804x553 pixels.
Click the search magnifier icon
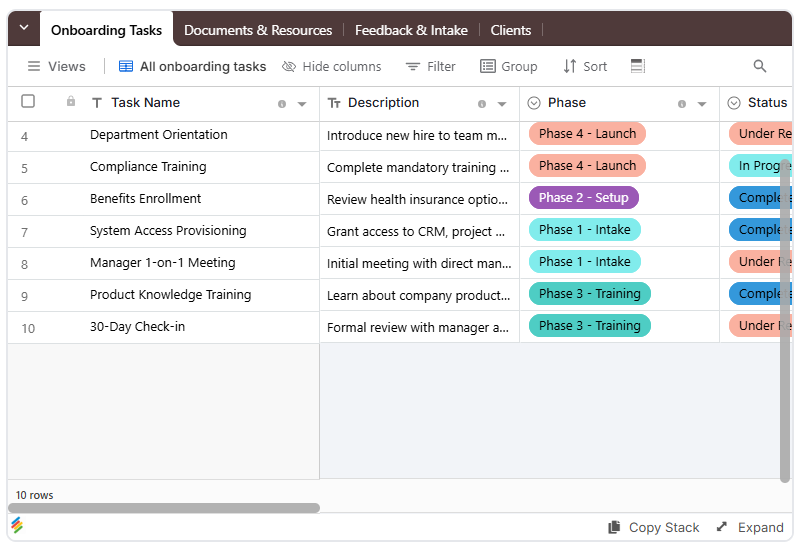tap(759, 66)
